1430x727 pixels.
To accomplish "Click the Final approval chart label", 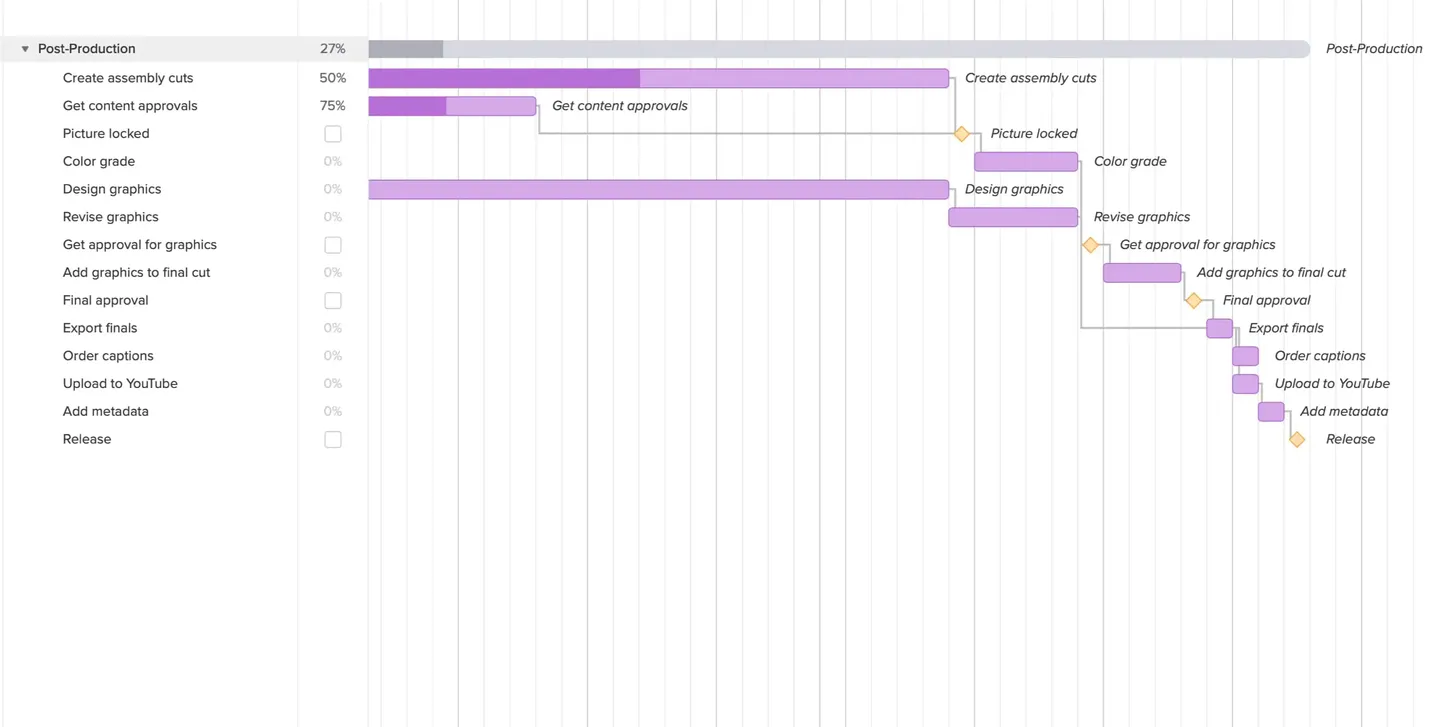I will click(1266, 301).
